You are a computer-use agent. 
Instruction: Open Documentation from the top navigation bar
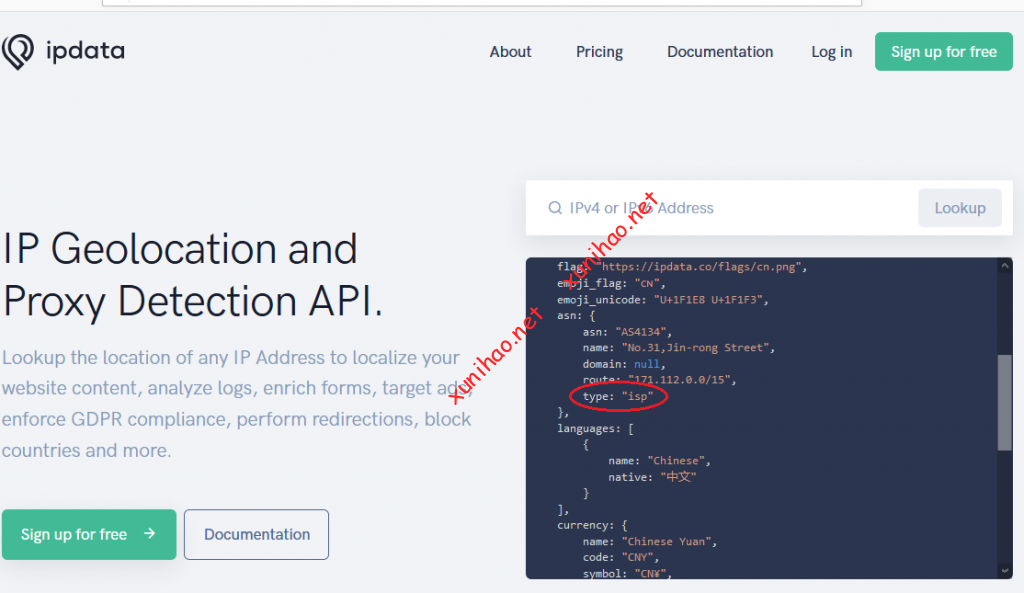click(720, 52)
